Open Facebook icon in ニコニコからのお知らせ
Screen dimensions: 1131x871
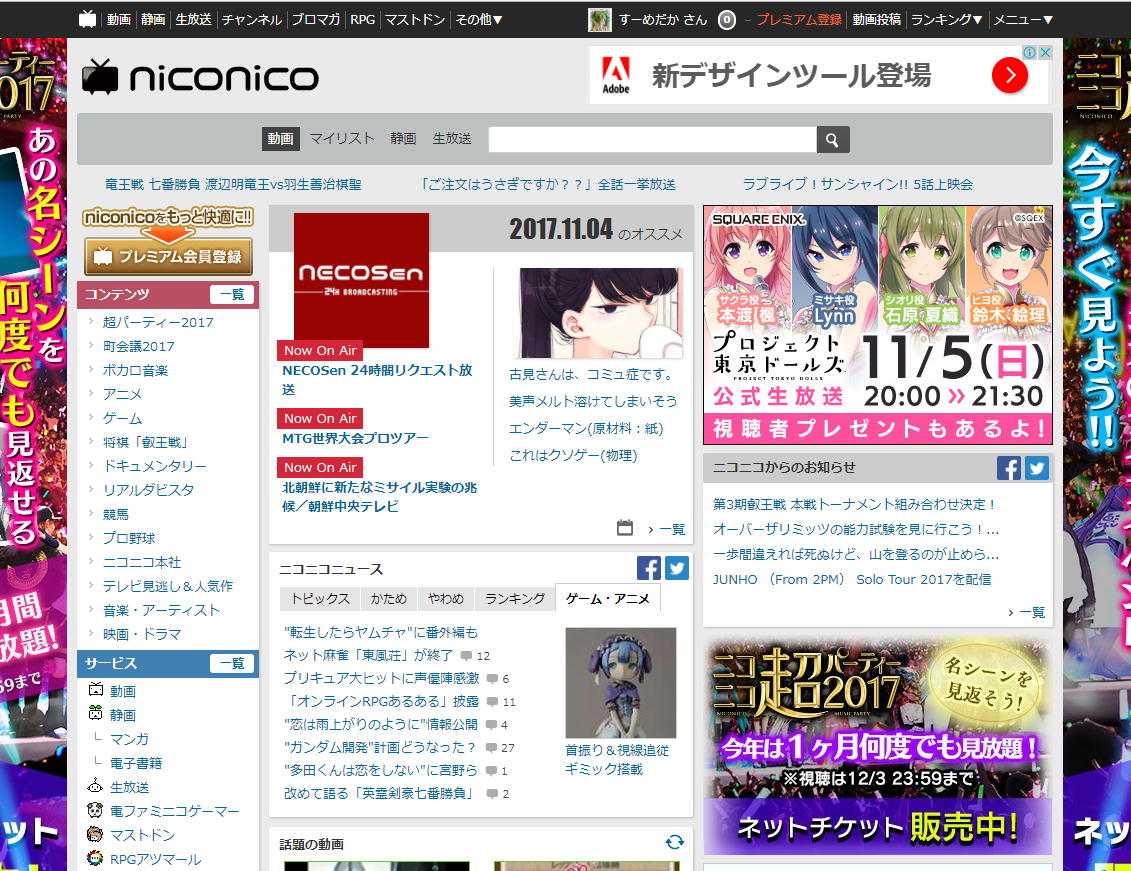pos(1009,468)
